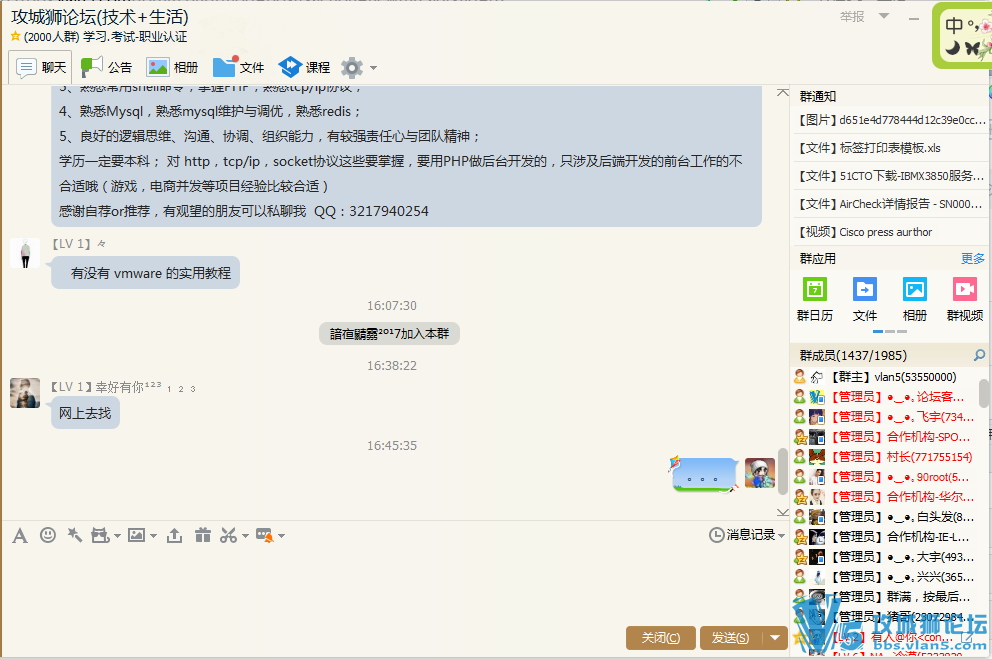Open the emoji smiley picker

click(47, 536)
